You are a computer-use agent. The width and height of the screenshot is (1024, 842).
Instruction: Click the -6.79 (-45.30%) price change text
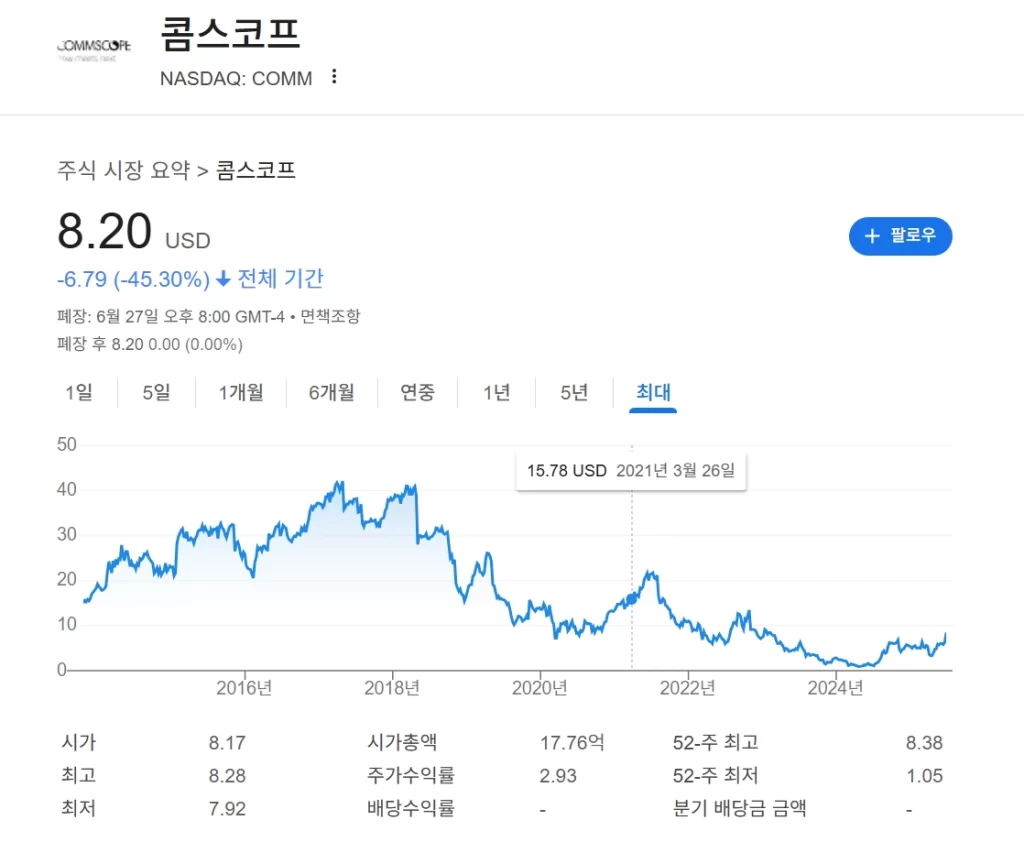point(133,278)
